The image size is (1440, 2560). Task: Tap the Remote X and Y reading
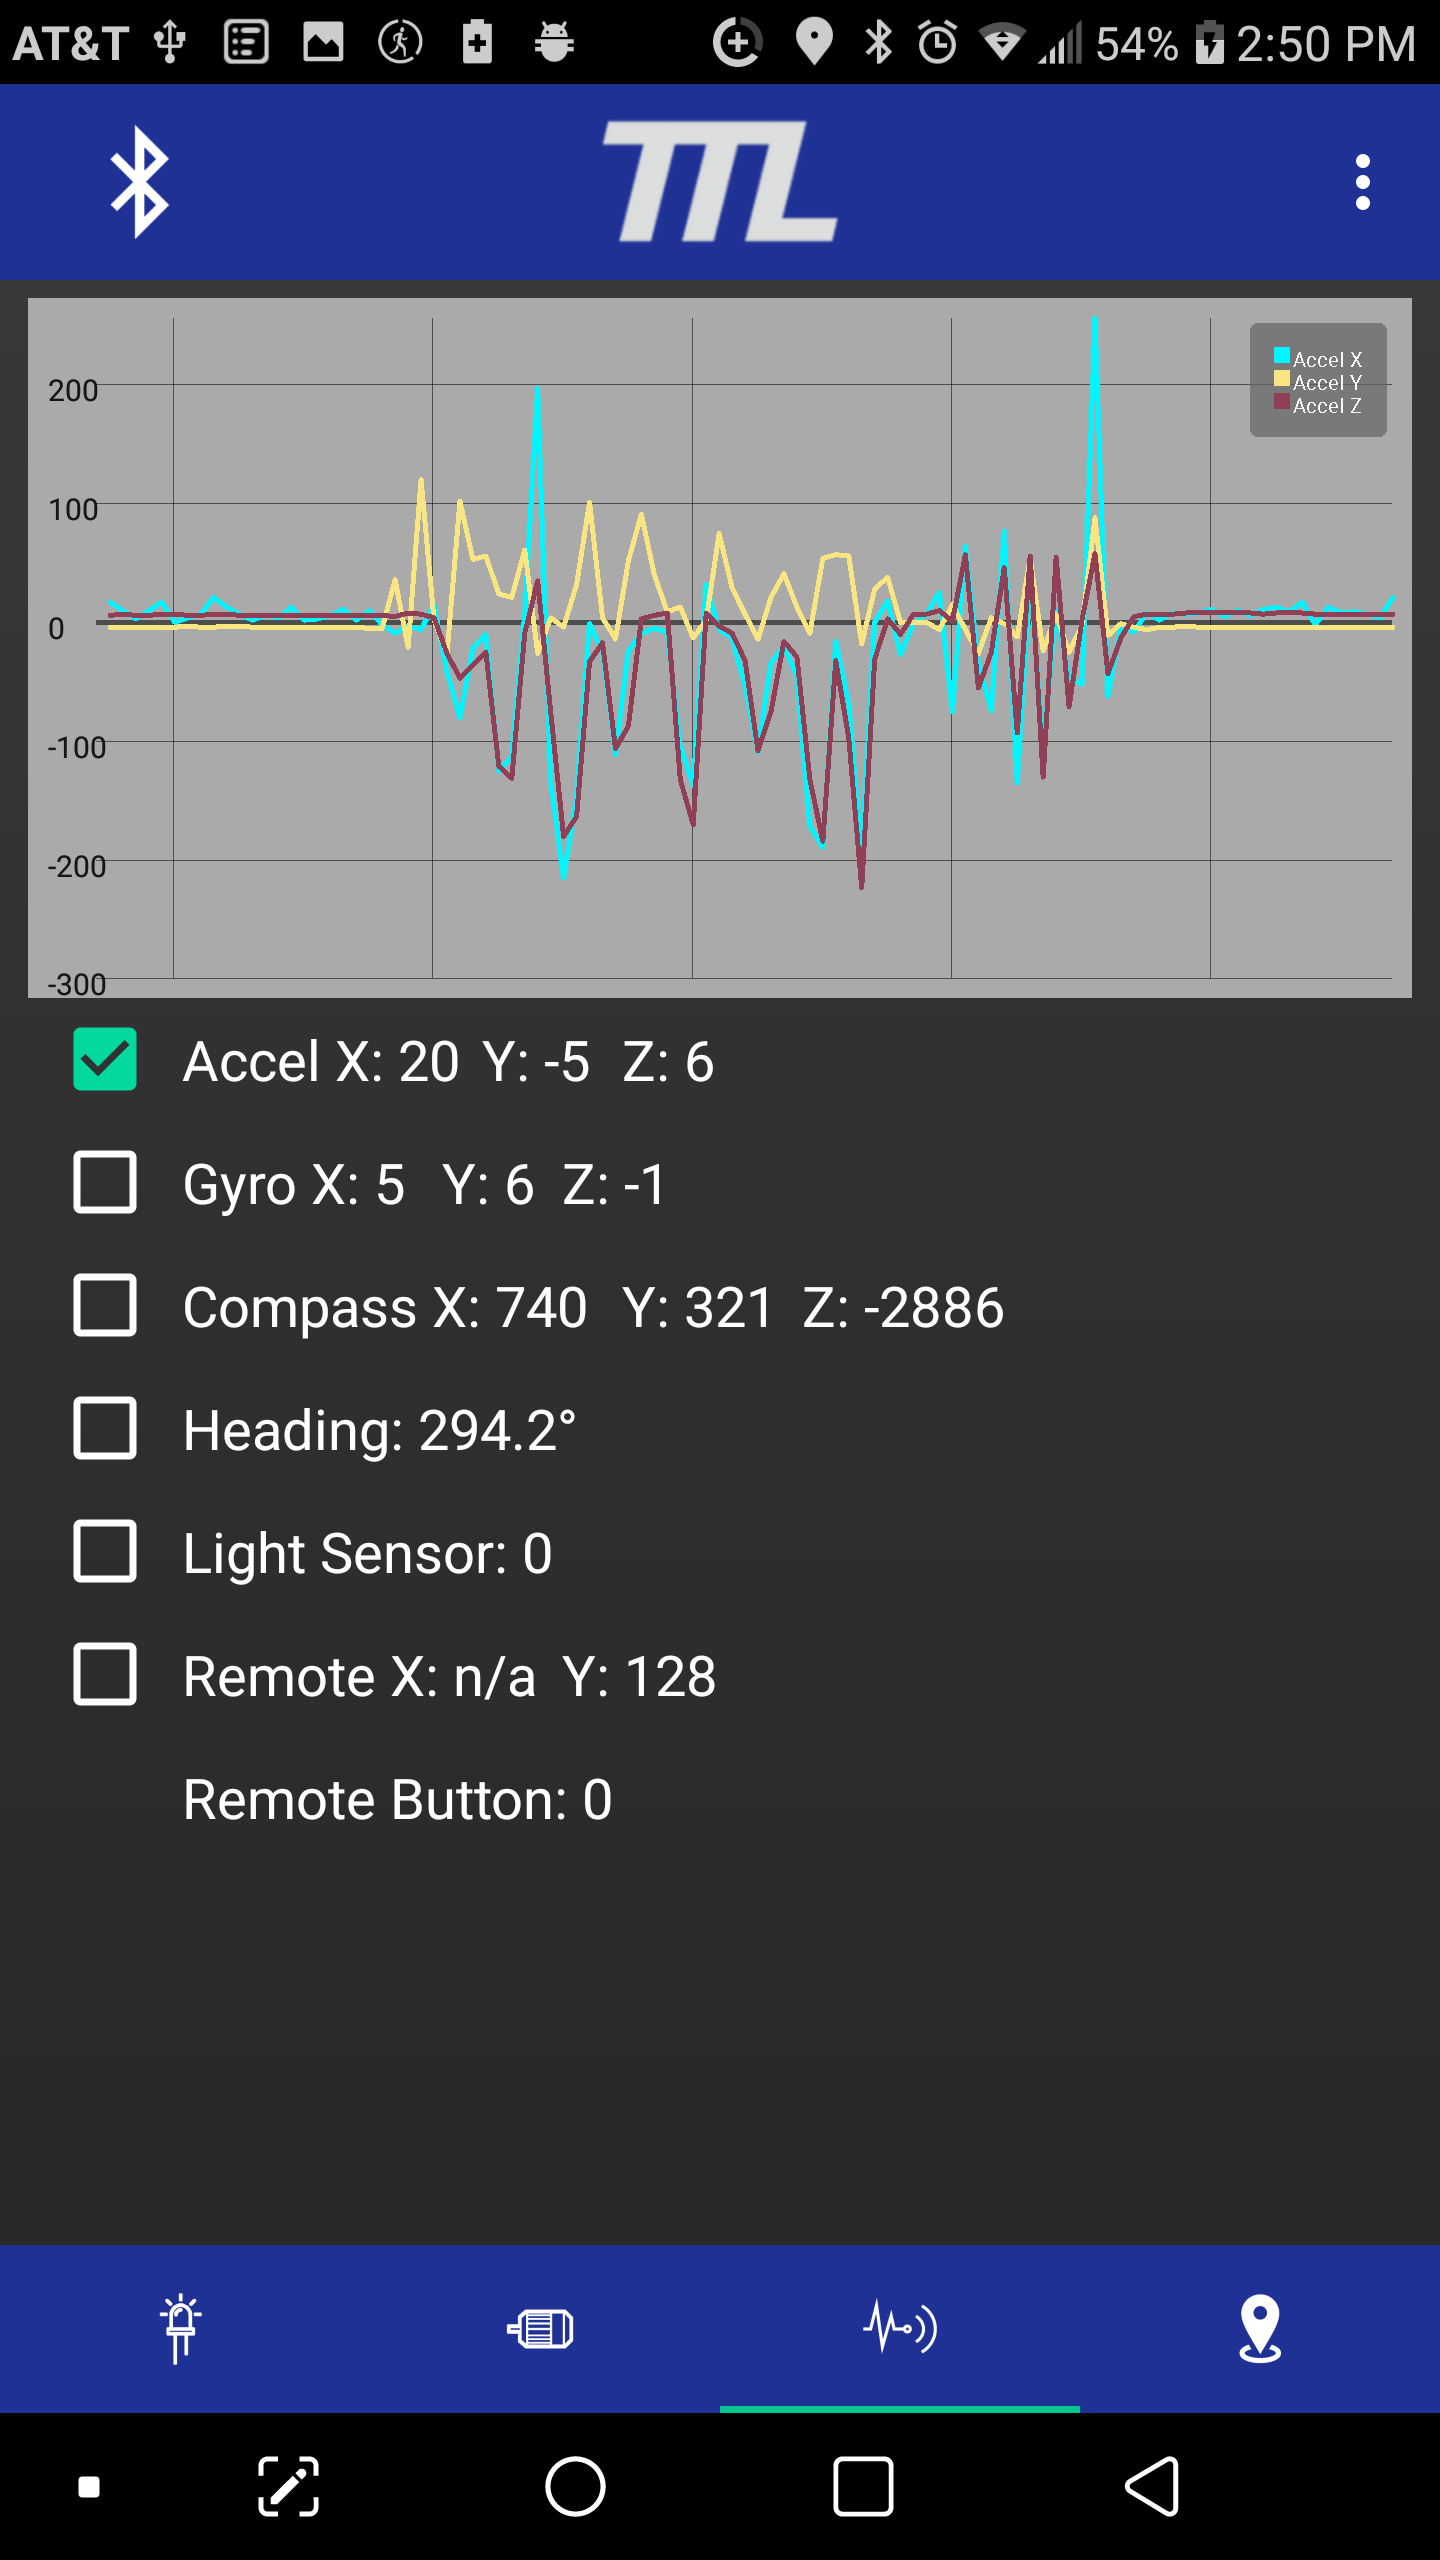coord(448,1676)
